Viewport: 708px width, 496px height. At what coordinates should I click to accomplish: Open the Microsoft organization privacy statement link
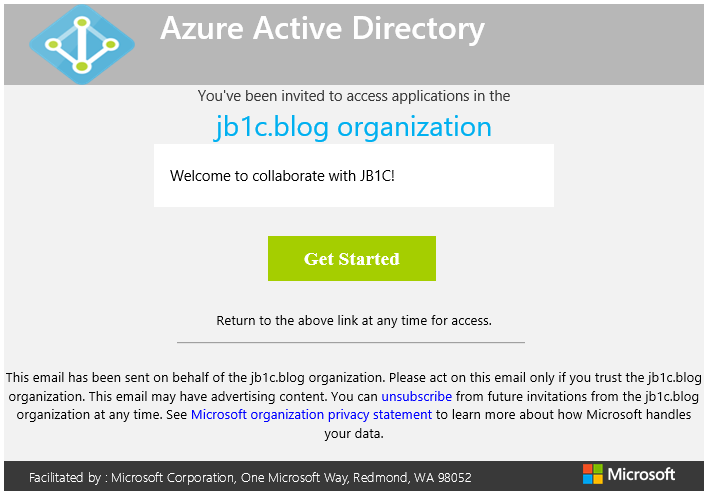[311, 414]
